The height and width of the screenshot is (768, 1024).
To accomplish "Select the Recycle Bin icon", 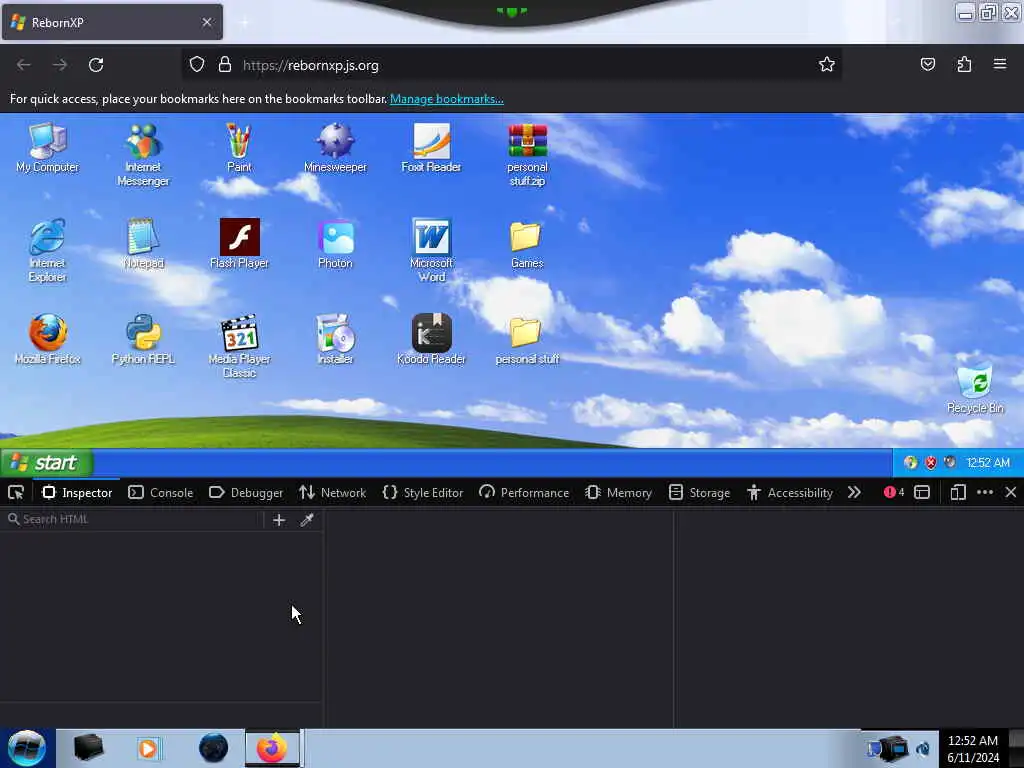I will pyautogui.click(x=975, y=389).
